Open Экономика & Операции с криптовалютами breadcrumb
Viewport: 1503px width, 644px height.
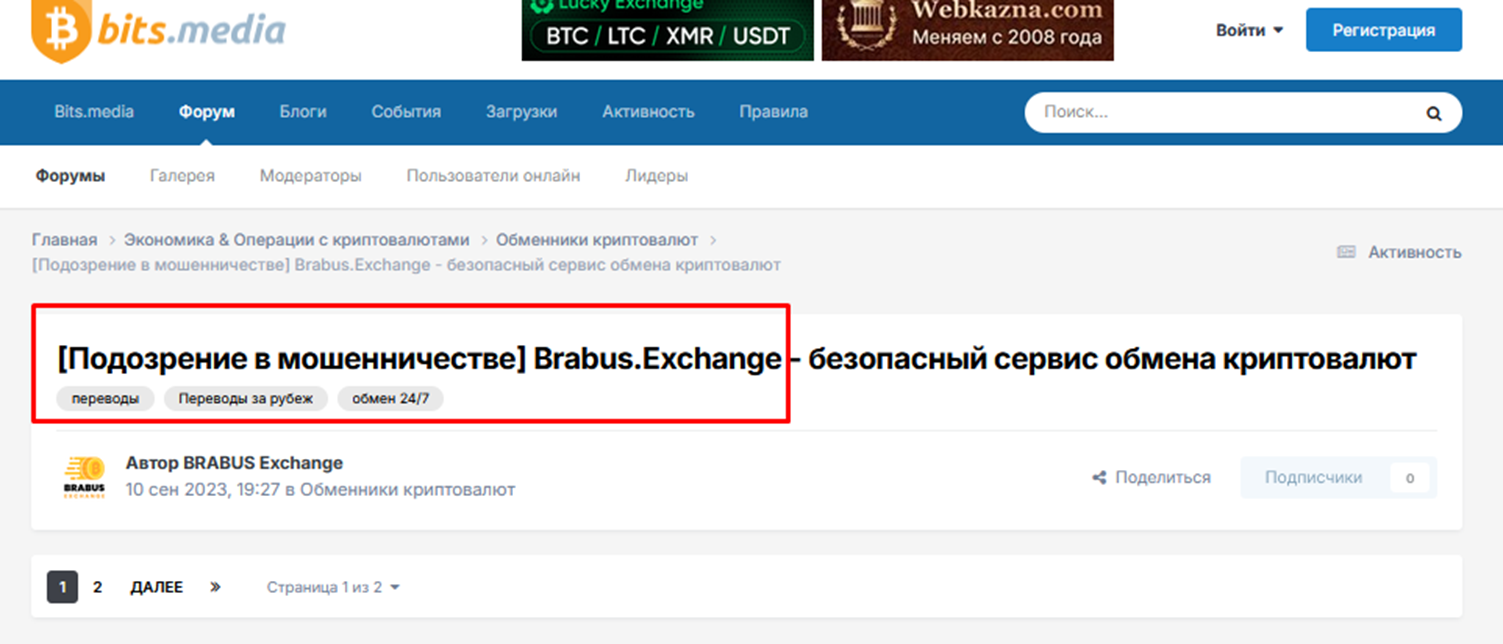click(296, 240)
